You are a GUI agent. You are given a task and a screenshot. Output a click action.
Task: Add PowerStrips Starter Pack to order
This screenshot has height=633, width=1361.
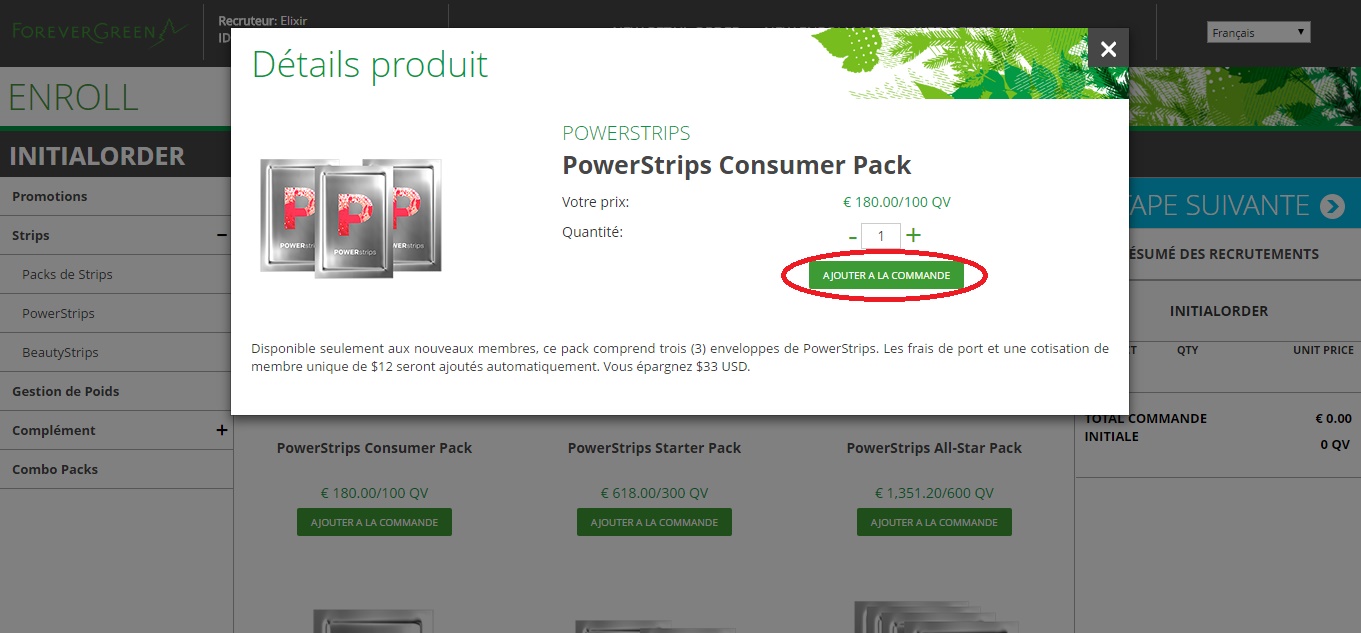(x=654, y=522)
